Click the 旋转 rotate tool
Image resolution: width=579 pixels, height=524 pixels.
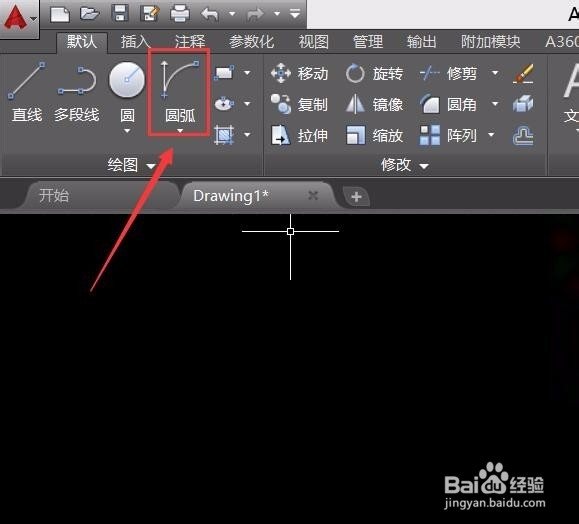click(374, 73)
